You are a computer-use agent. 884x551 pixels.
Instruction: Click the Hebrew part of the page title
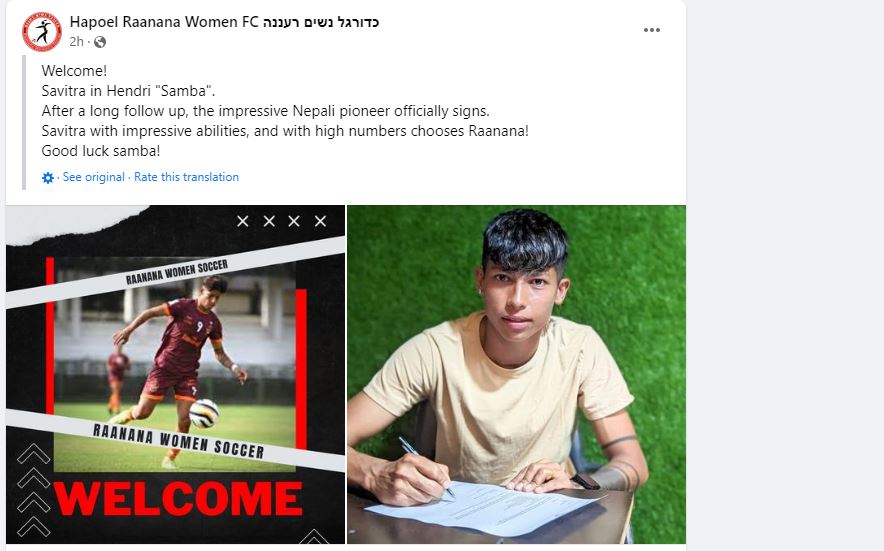point(321,22)
